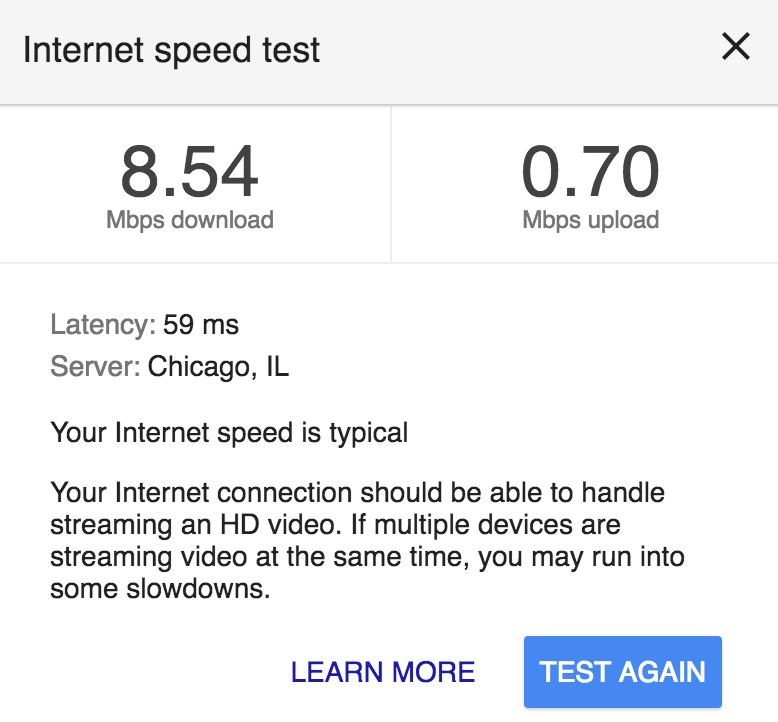Open the LEARN MORE link

383,672
